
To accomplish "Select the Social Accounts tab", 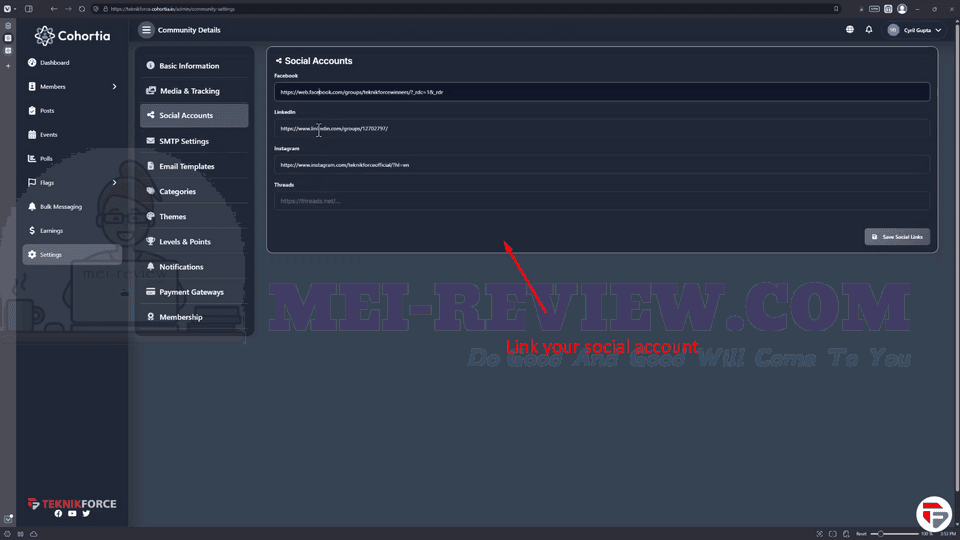I will [x=194, y=115].
